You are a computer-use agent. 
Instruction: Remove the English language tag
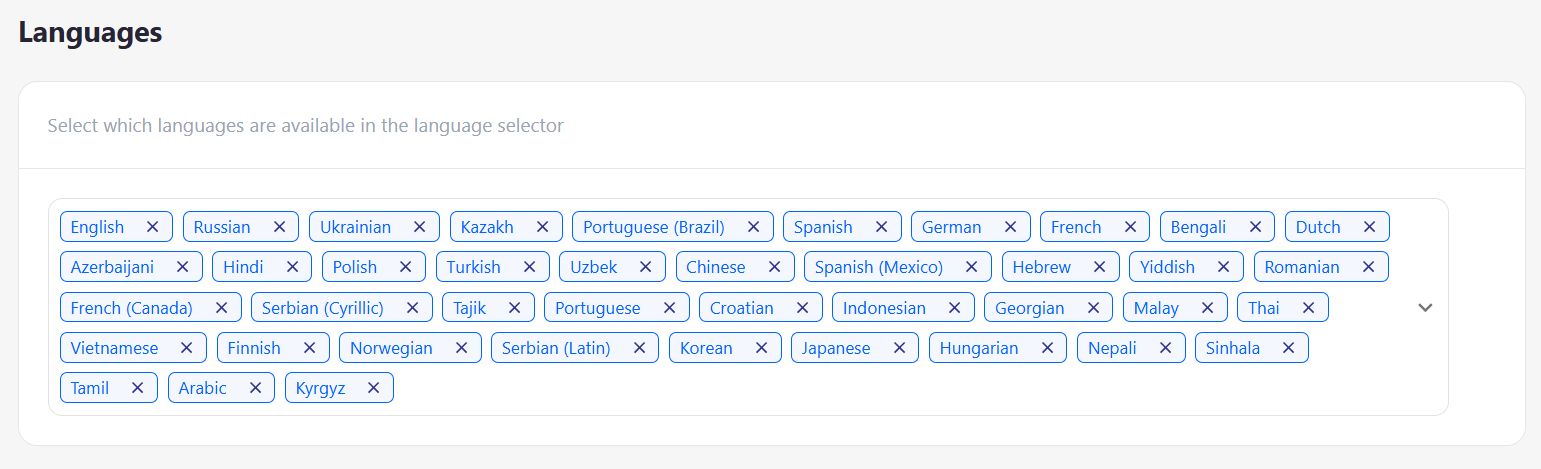tap(152, 227)
